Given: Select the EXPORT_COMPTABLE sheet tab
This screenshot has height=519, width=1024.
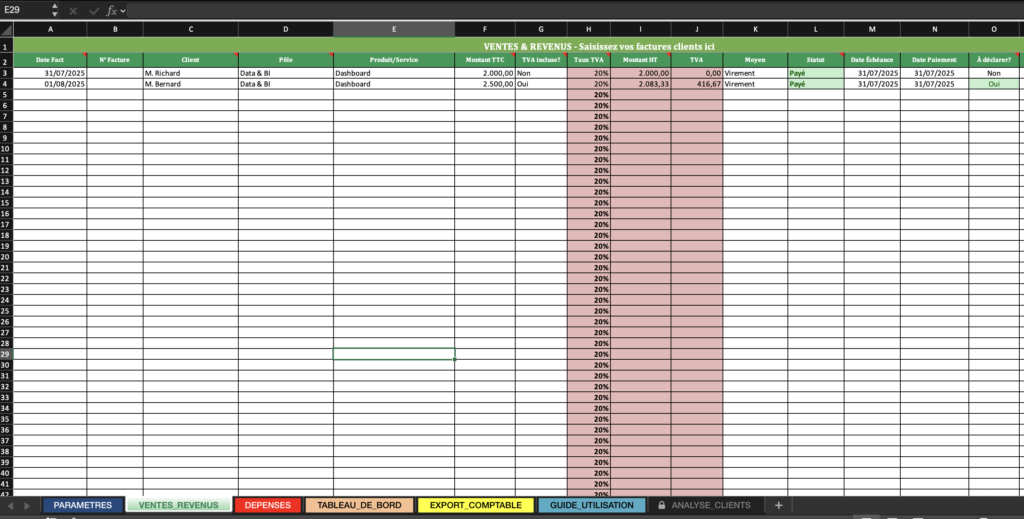Looking at the screenshot, I should (x=475, y=505).
